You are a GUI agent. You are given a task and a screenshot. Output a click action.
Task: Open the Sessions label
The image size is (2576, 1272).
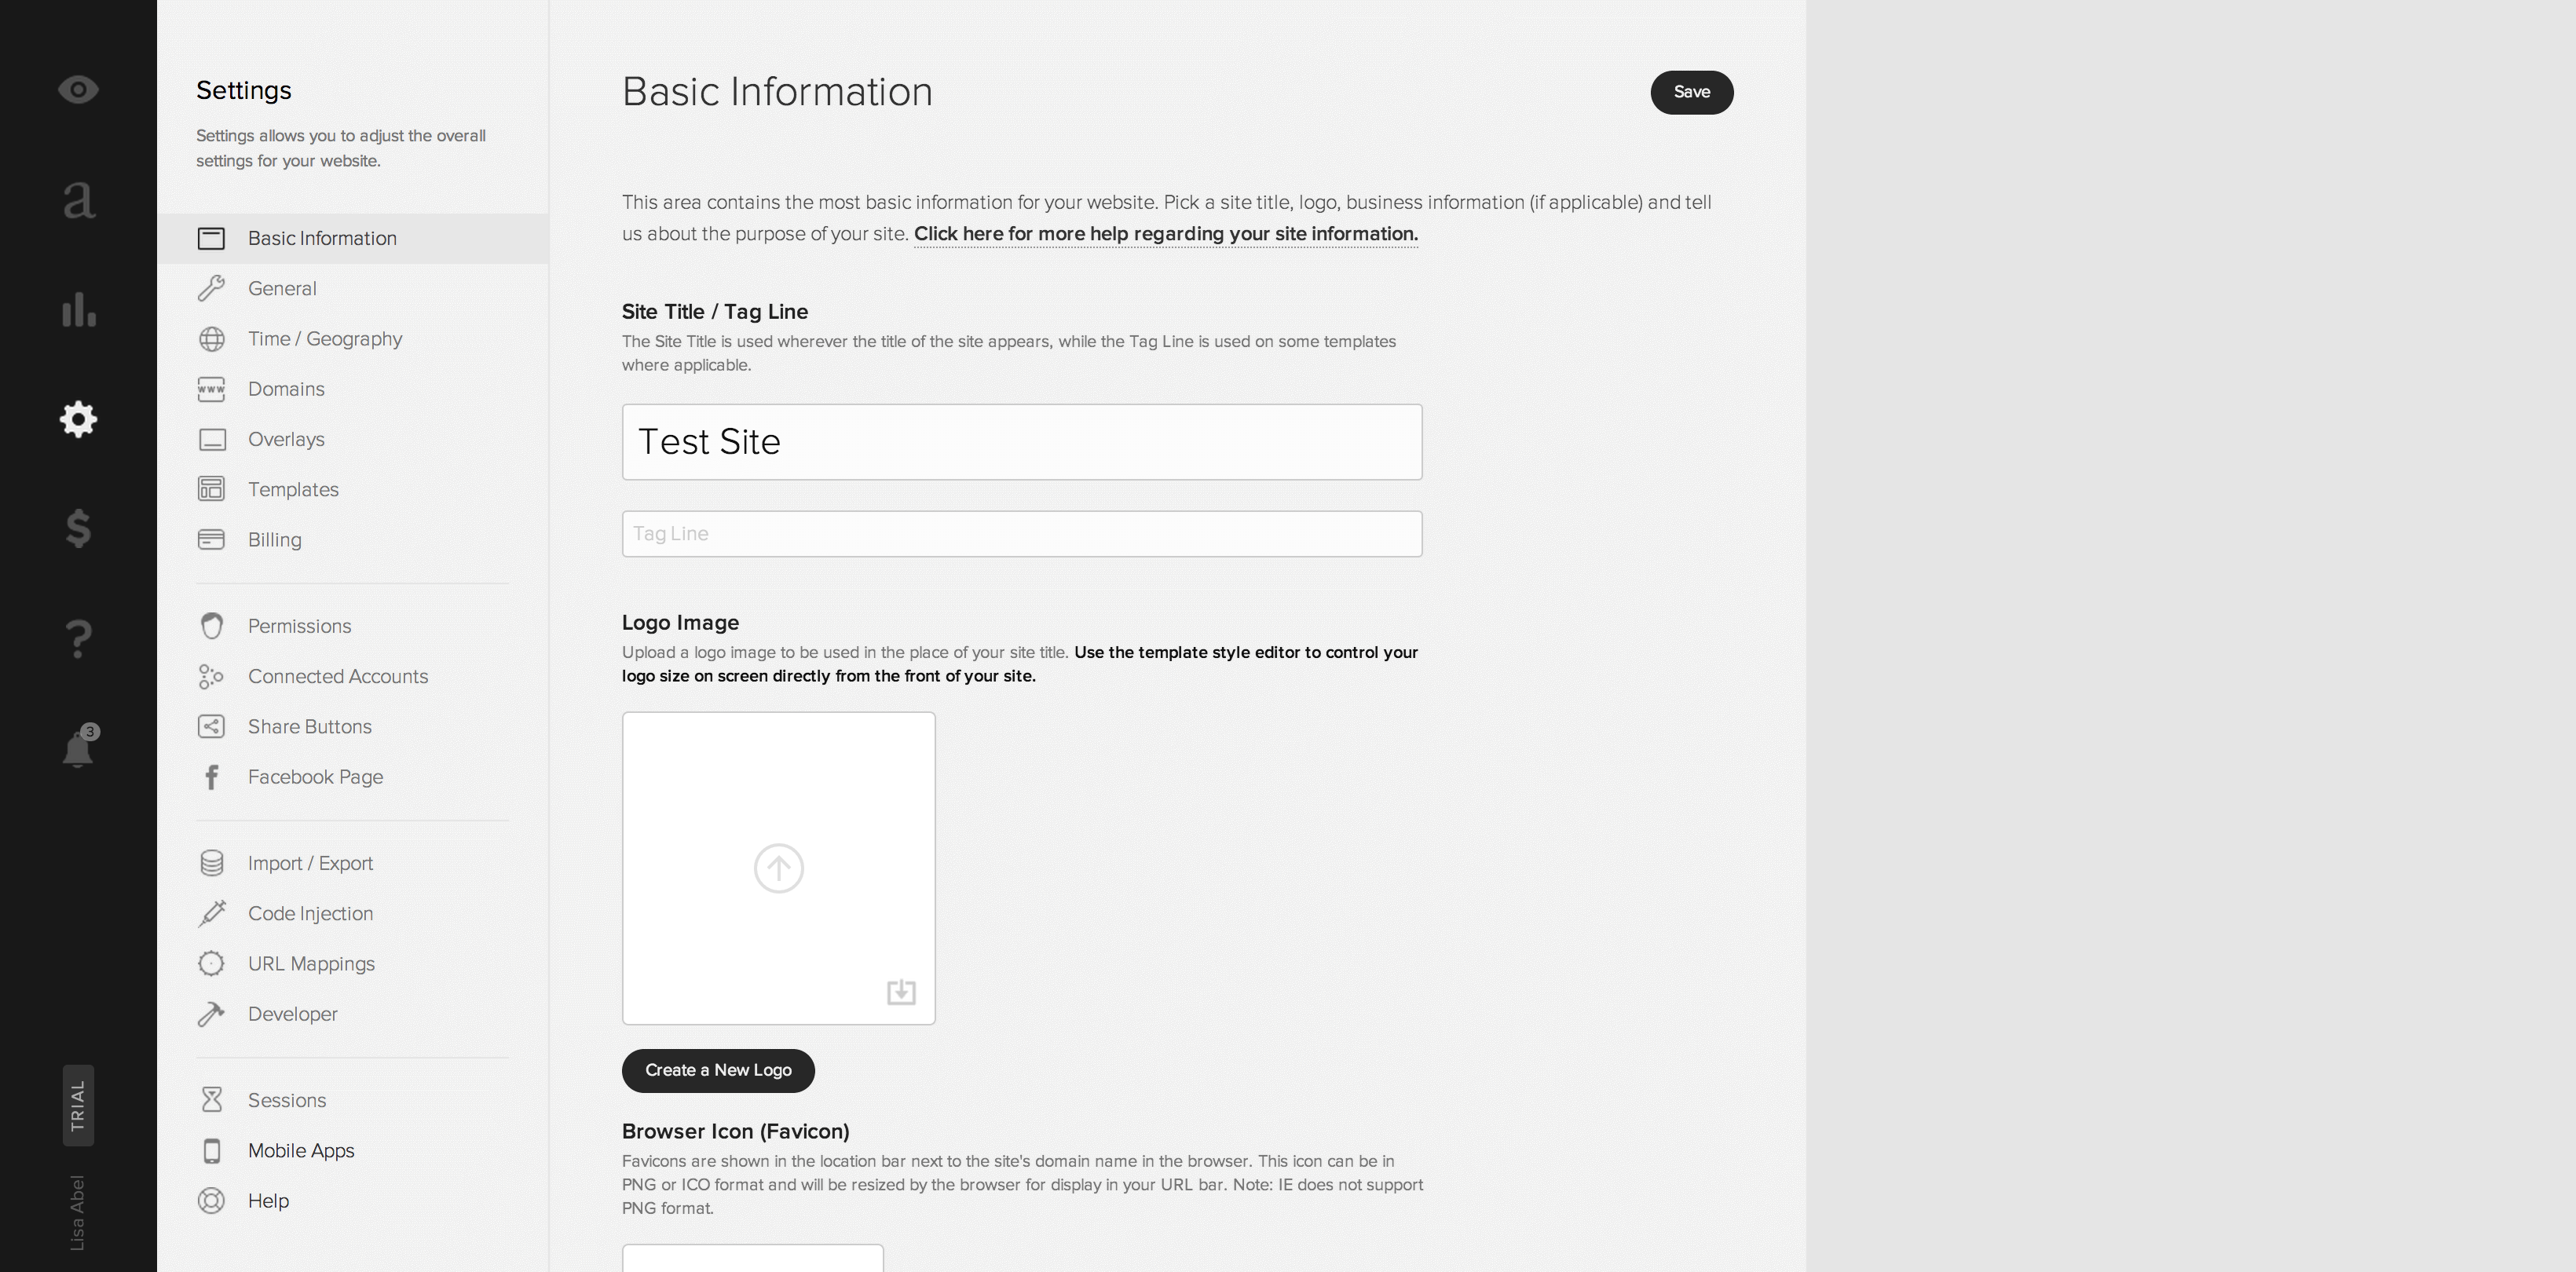coord(287,1100)
